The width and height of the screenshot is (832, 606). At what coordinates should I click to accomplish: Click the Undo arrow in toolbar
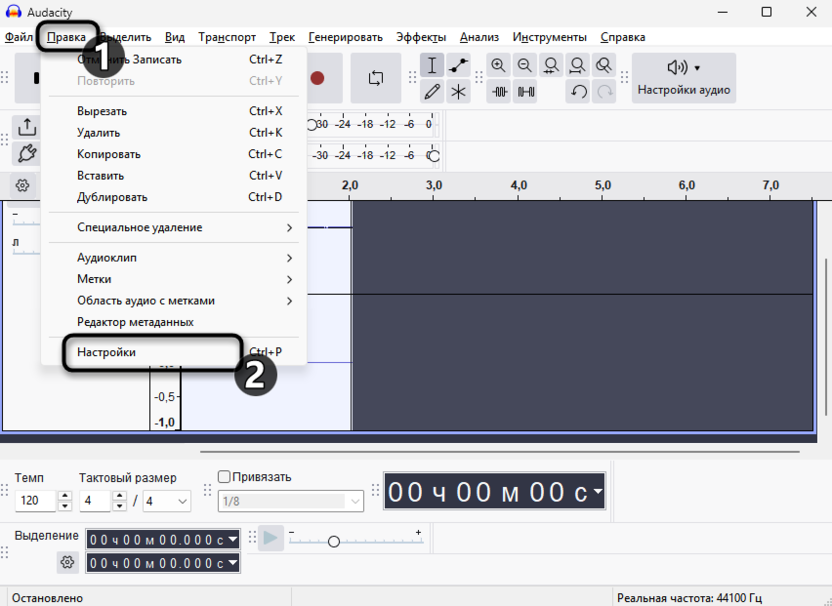coord(578,92)
